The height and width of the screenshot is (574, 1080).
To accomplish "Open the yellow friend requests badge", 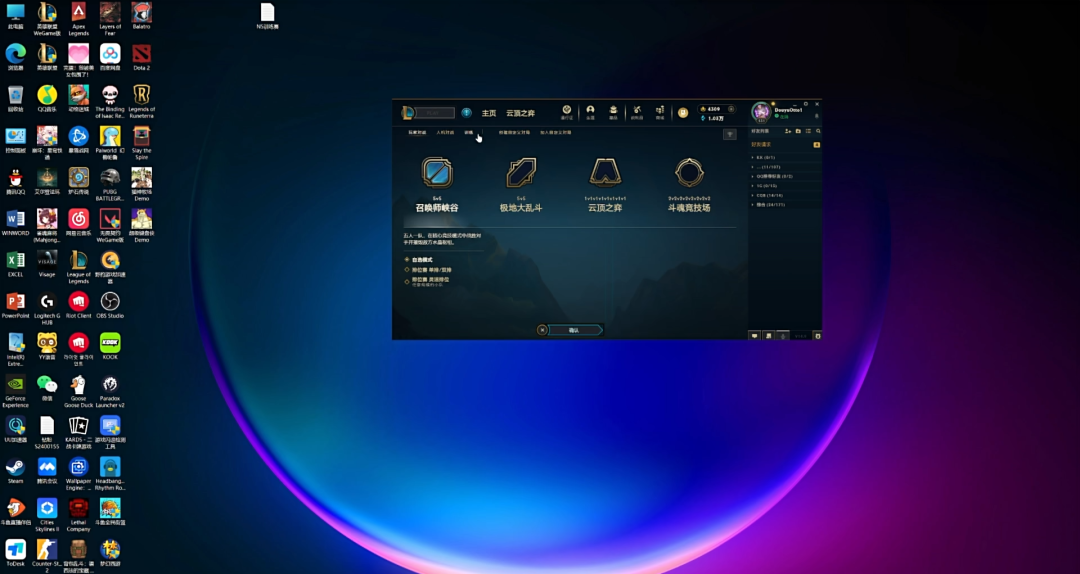I will tap(817, 145).
